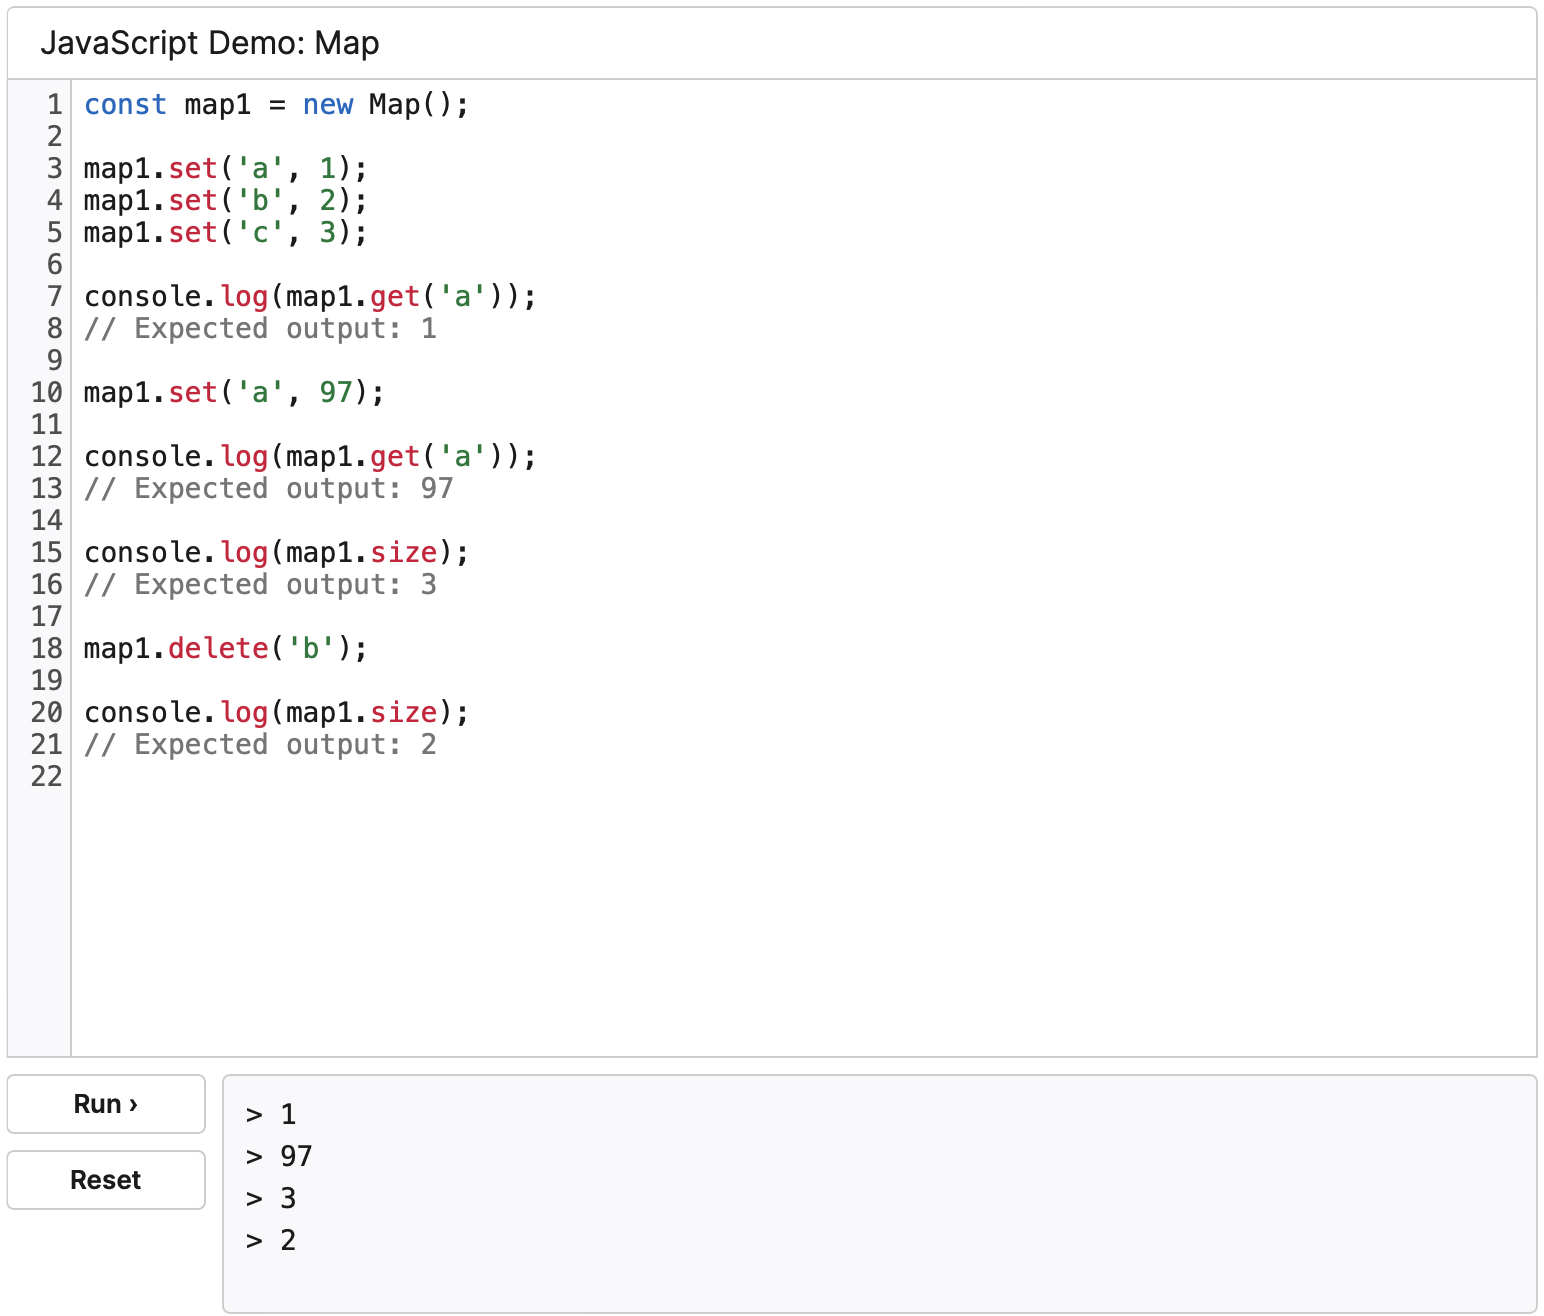Click the 'JavaScript Demo: Map' title
The width and height of the screenshot is (1544, 1316).
210,44
